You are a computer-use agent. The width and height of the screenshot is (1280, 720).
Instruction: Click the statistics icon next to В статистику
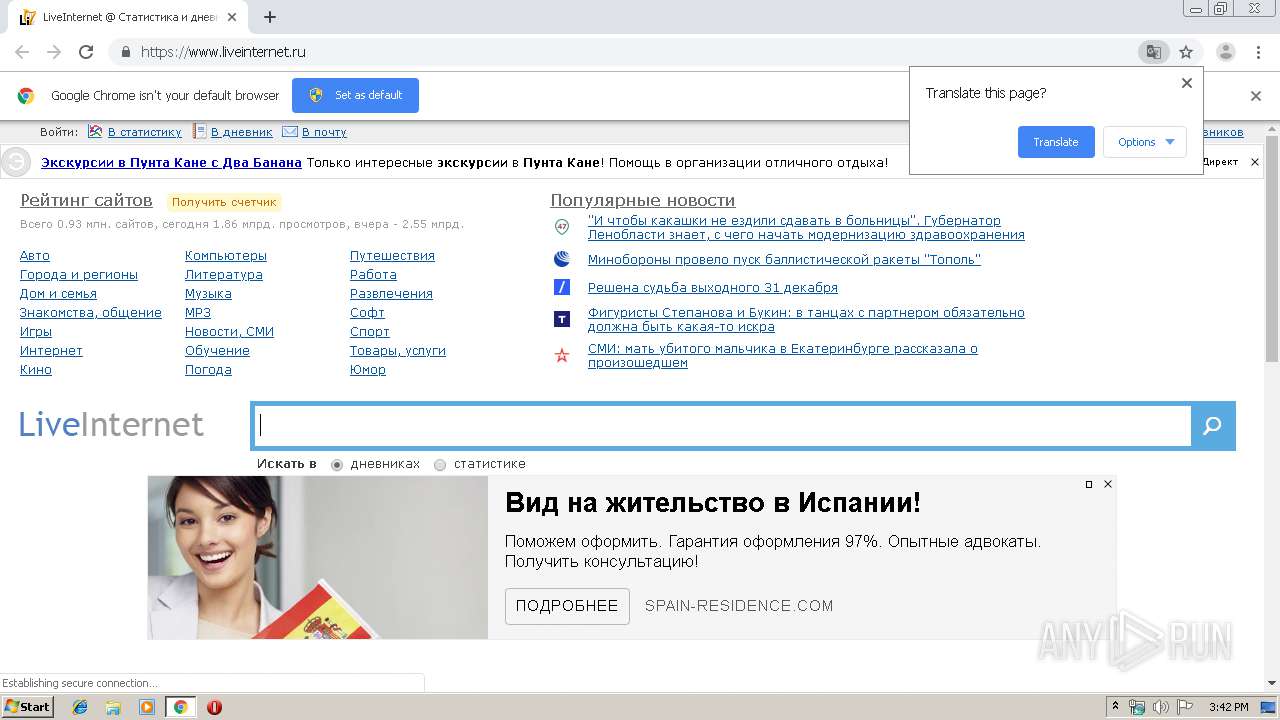[x=95, y=131]
